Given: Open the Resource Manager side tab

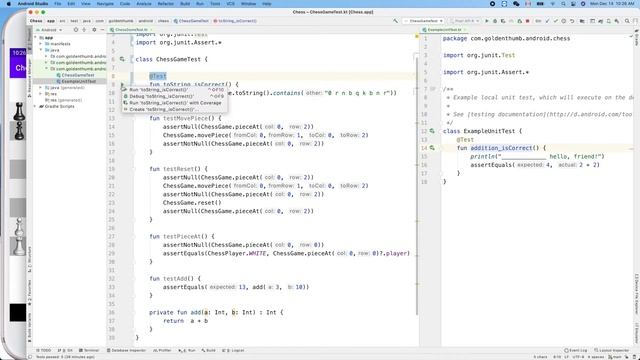Looking at the screenshot, I should pyautogui.click(x=29, y=78).
